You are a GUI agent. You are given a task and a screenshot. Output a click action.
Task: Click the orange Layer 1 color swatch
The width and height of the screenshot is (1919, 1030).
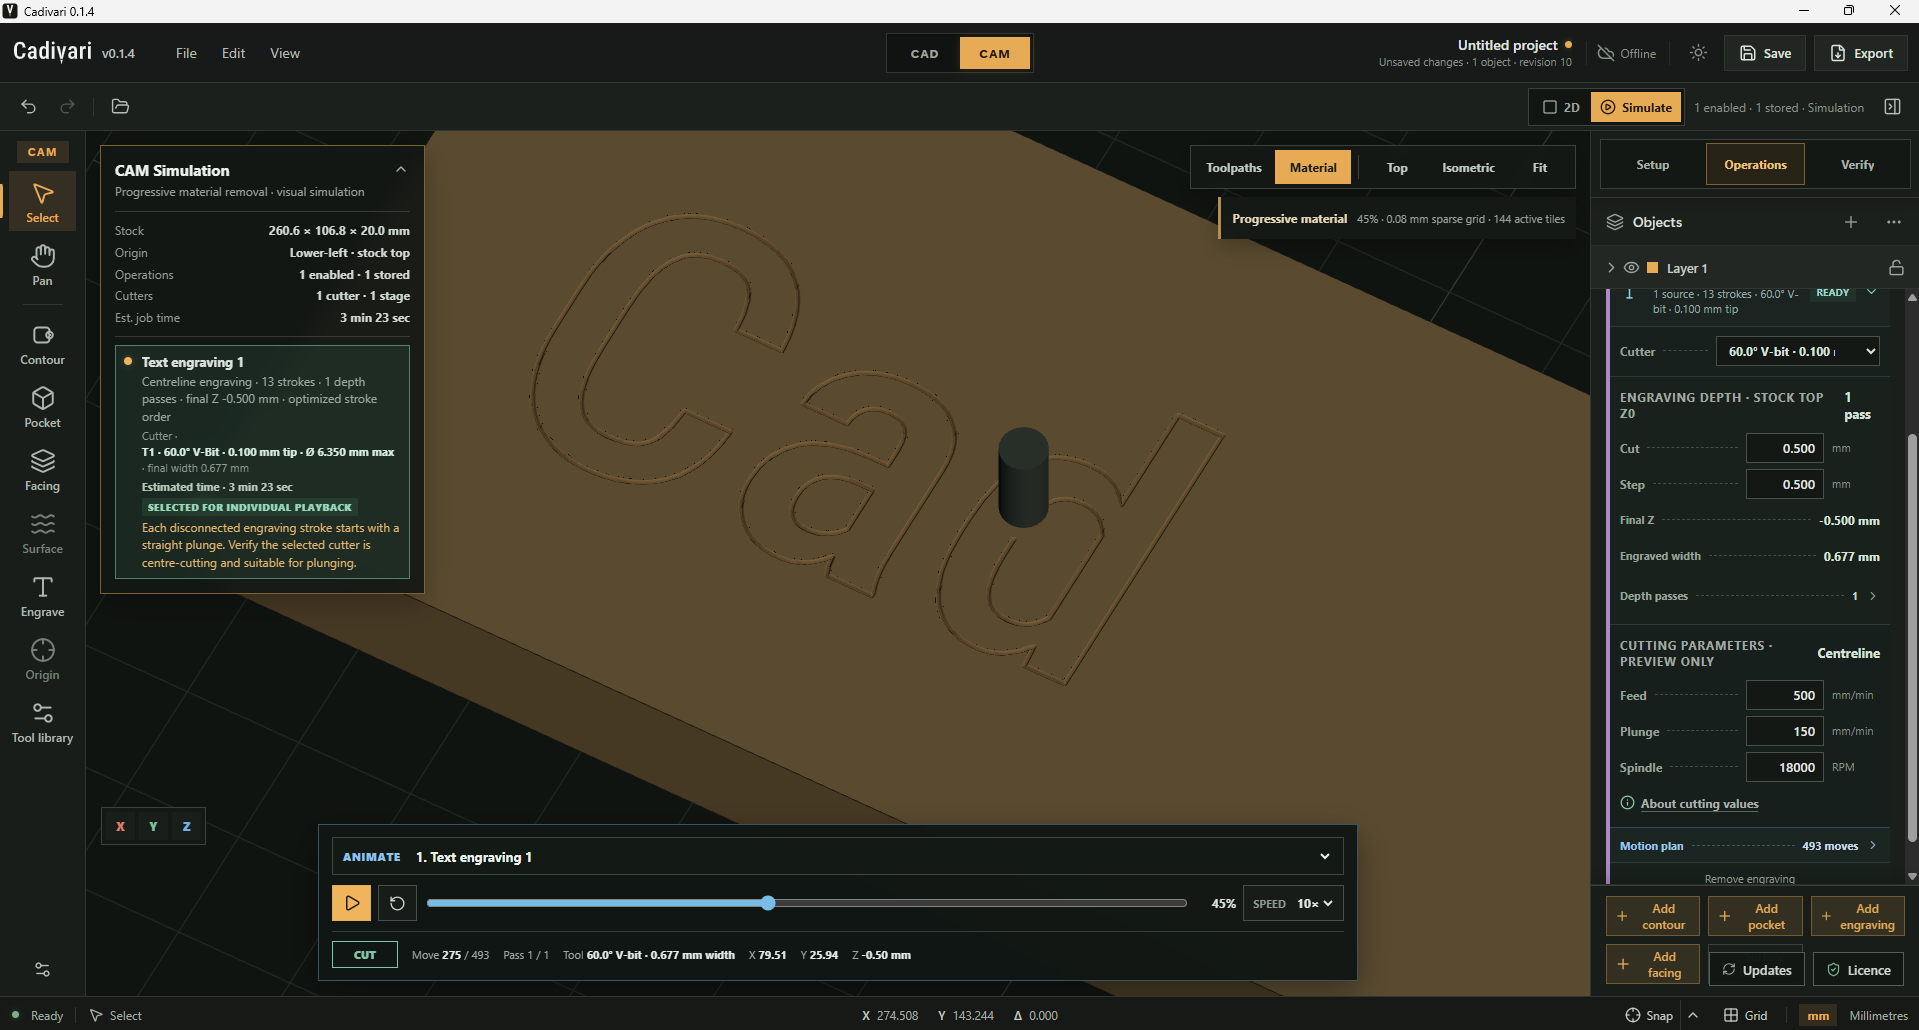pos(1652,268)
